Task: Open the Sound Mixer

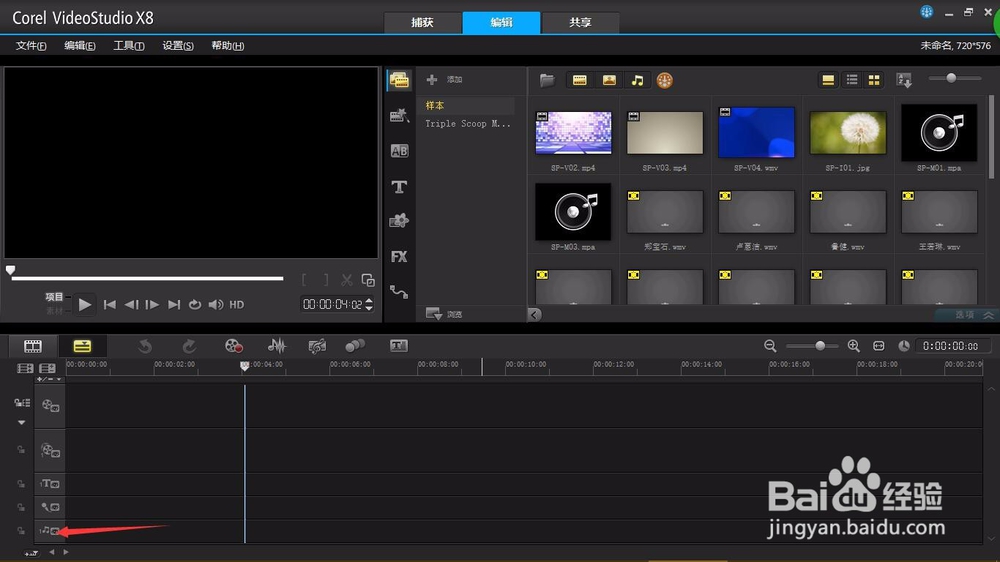Action: click(276, 346)
